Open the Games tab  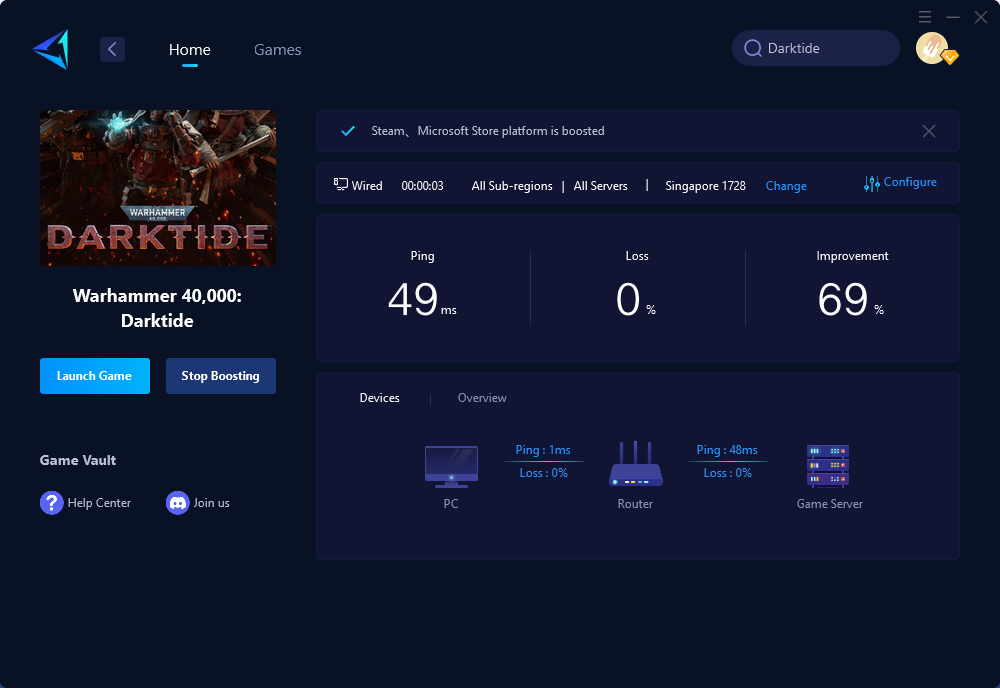pyautogui.click(x=277, y=49)
